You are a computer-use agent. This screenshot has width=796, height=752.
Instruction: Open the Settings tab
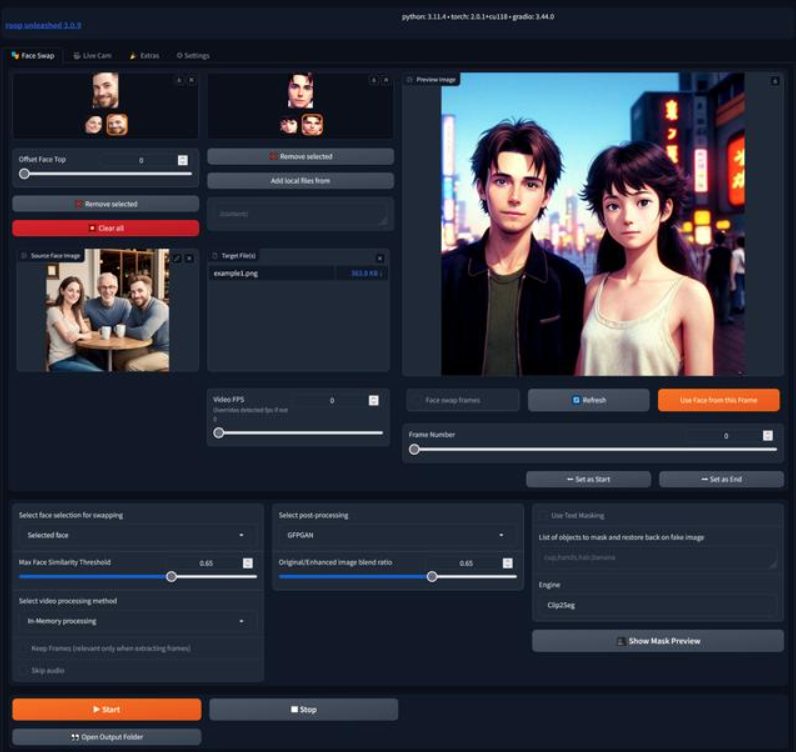pos(193,55)
